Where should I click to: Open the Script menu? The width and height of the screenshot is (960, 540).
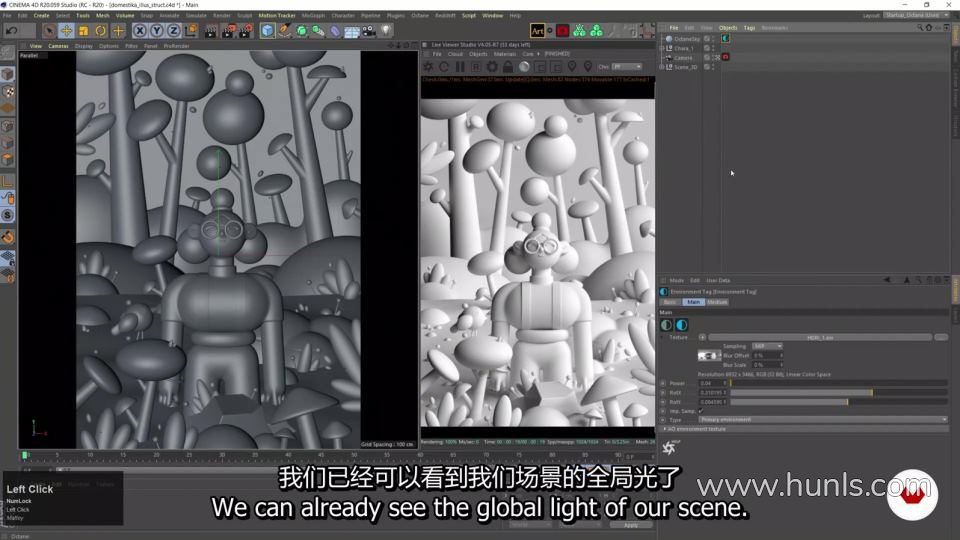[468, 15]
